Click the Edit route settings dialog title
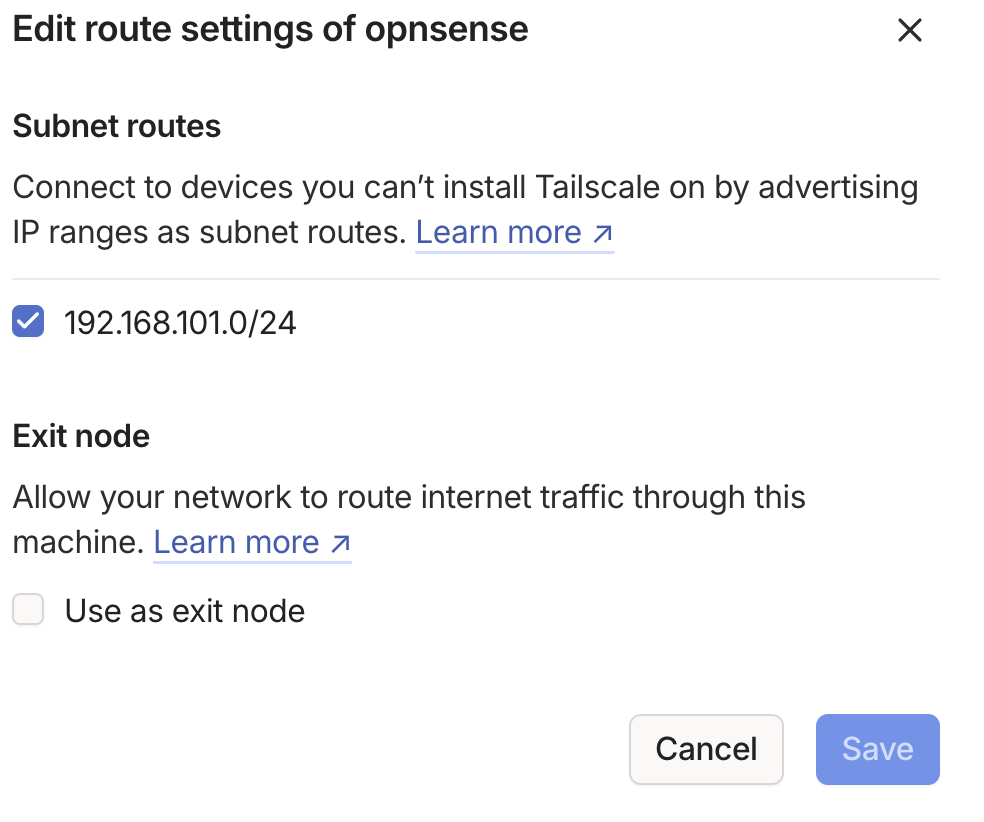The height and width of the screenshot is (822, 984). pos(270,29)
